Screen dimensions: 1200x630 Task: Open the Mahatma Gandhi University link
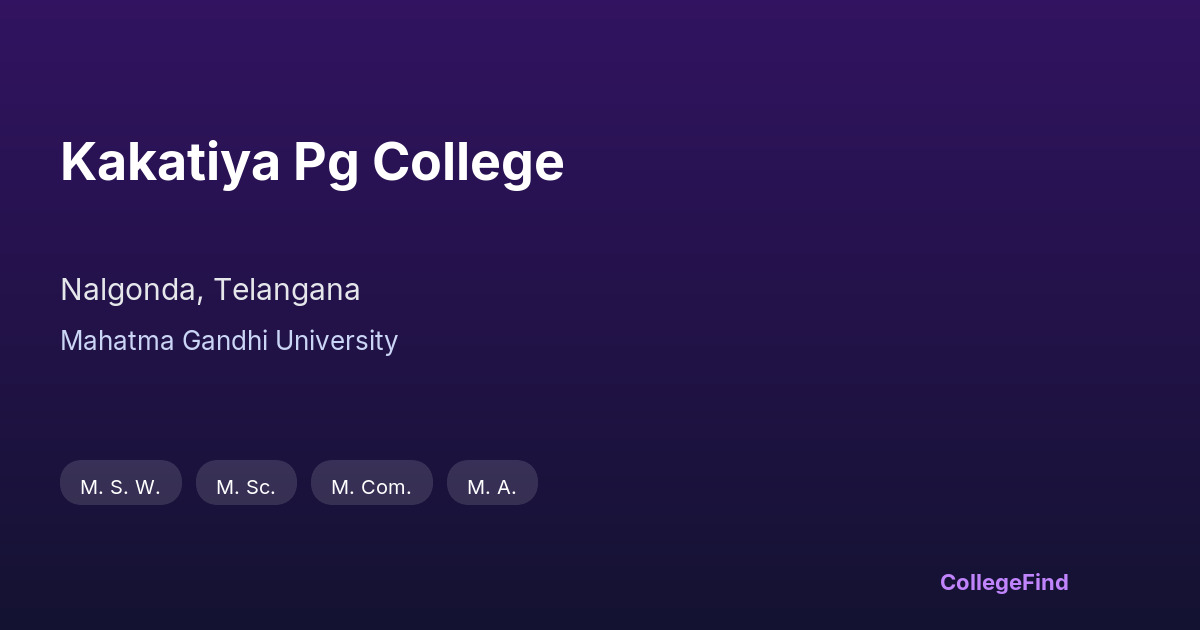click(x=229, y=341)
